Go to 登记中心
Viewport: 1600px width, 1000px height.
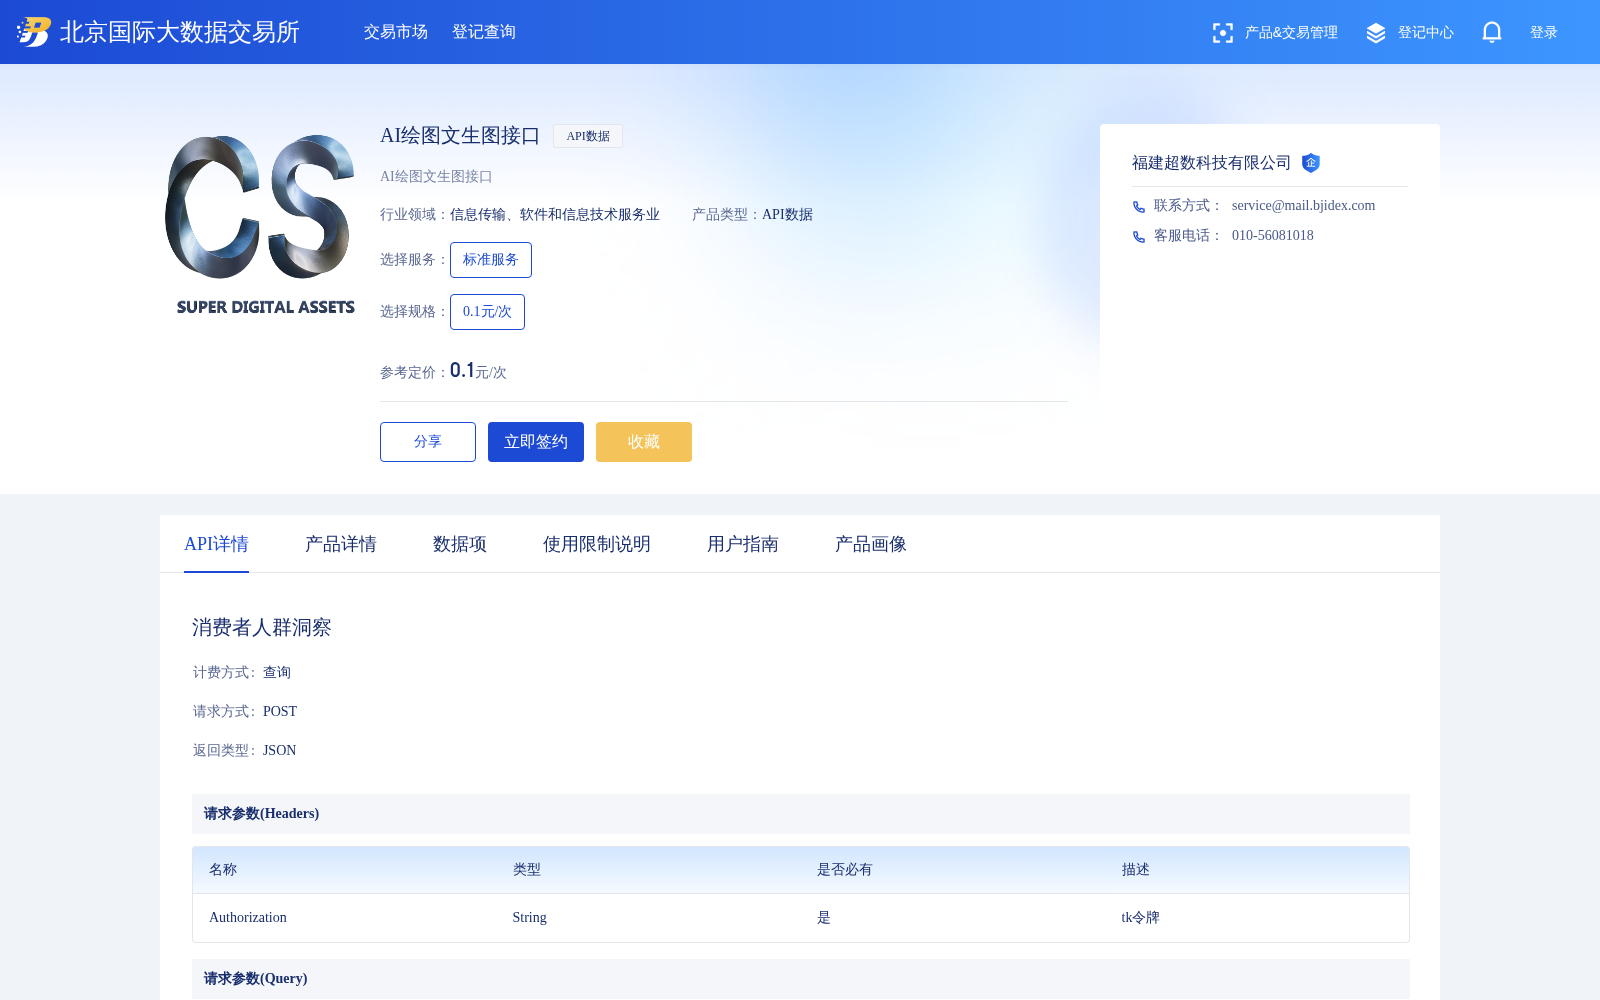coord(1426,32)
